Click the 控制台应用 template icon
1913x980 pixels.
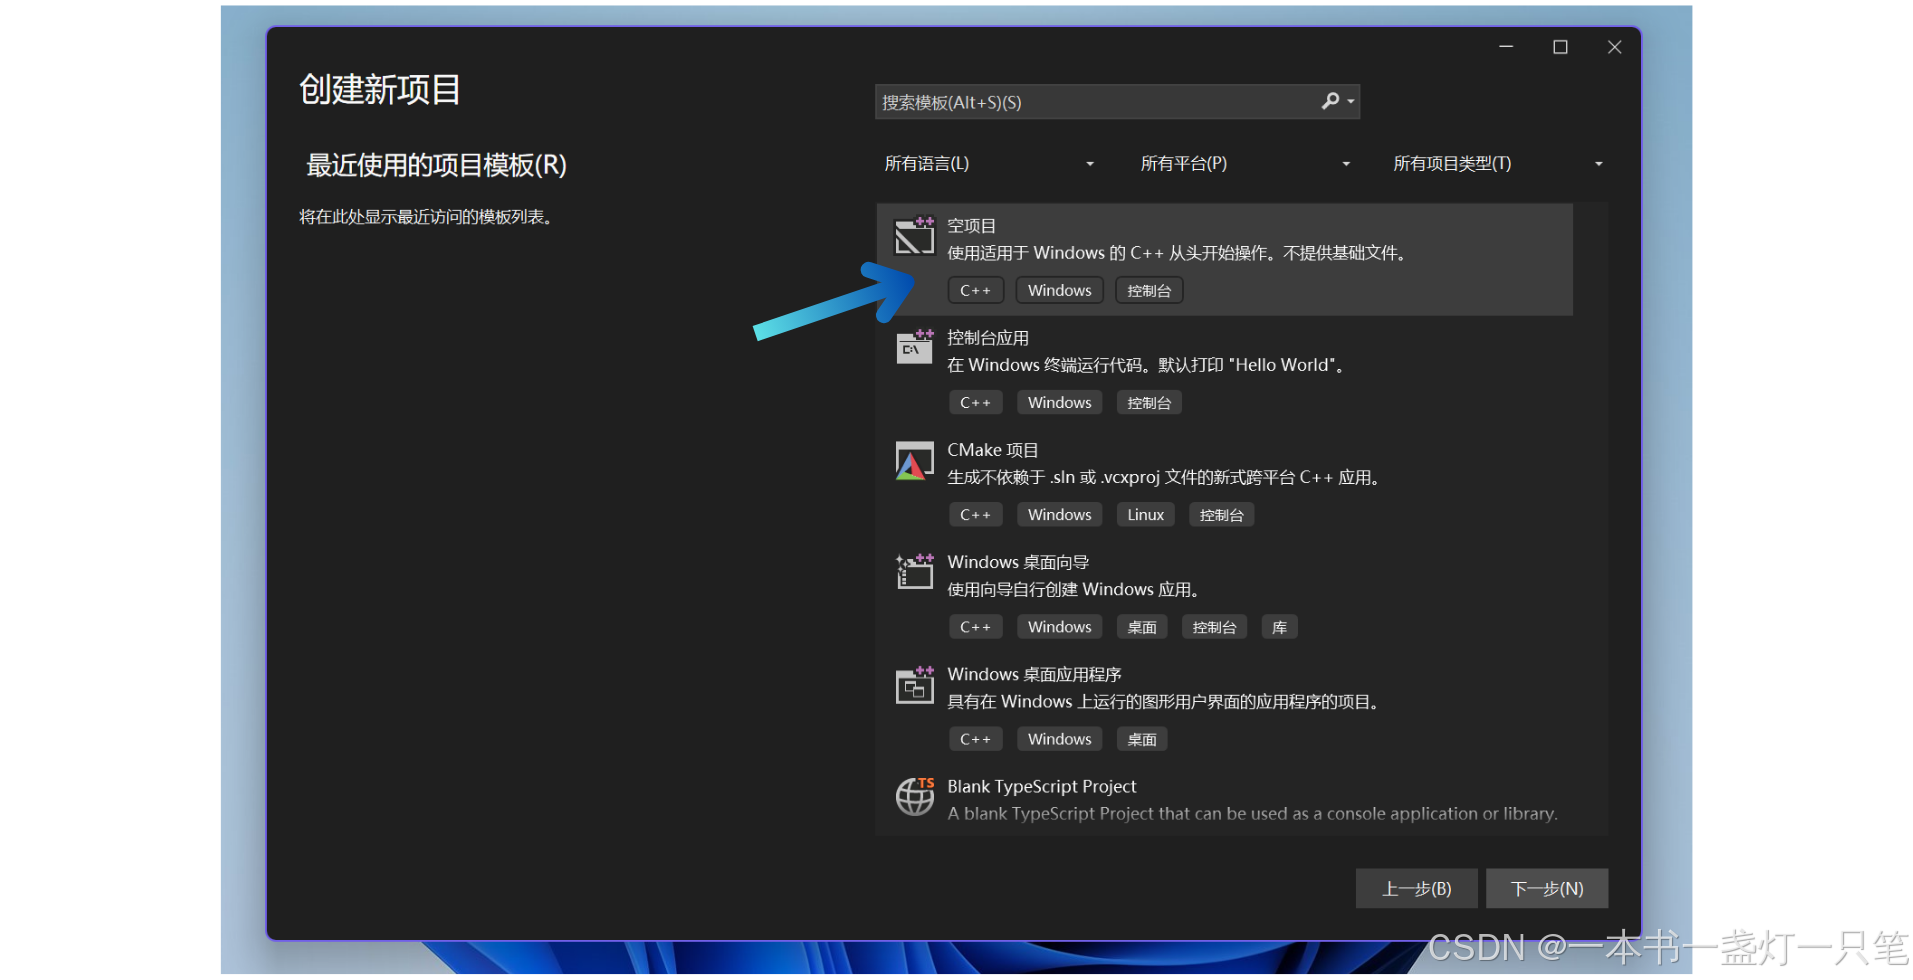click(x=914, y=347)
